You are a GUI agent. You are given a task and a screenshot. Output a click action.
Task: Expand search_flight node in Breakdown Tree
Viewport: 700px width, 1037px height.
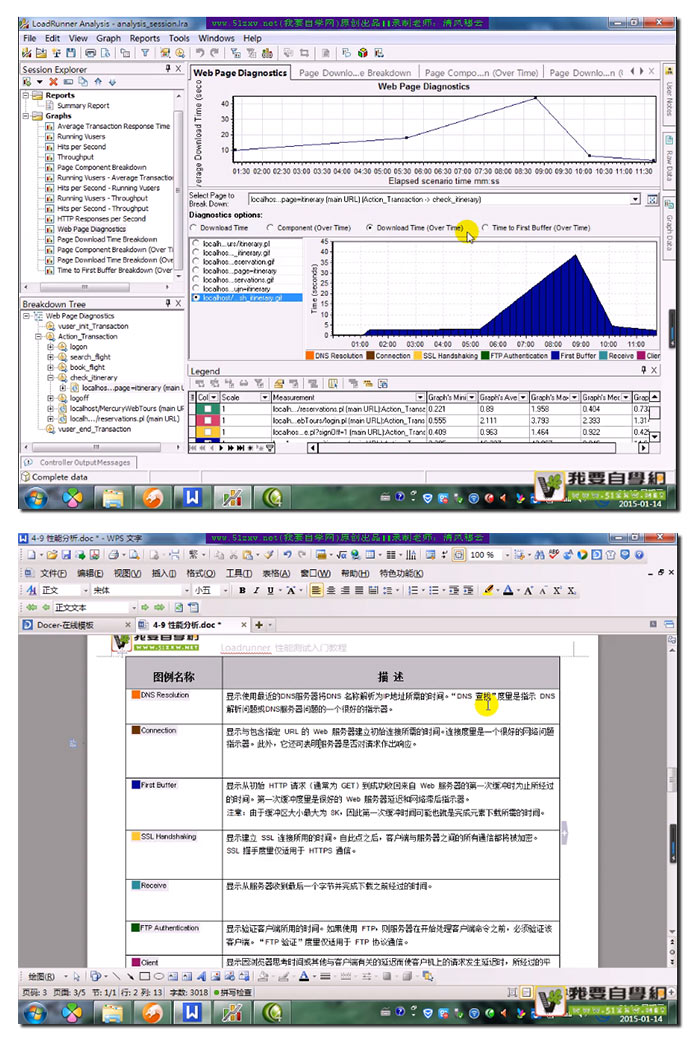(50, 357)
